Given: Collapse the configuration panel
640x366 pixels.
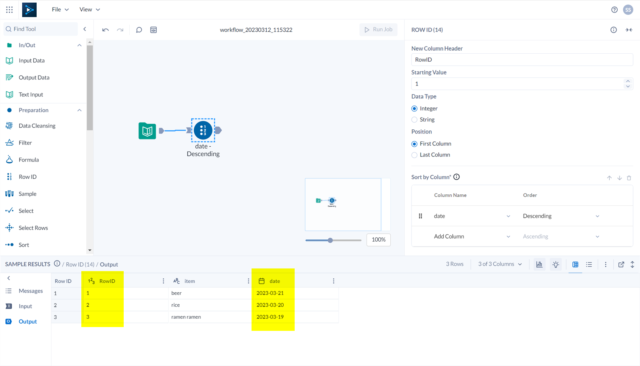Looking at the screenshot, I should 629,30.
